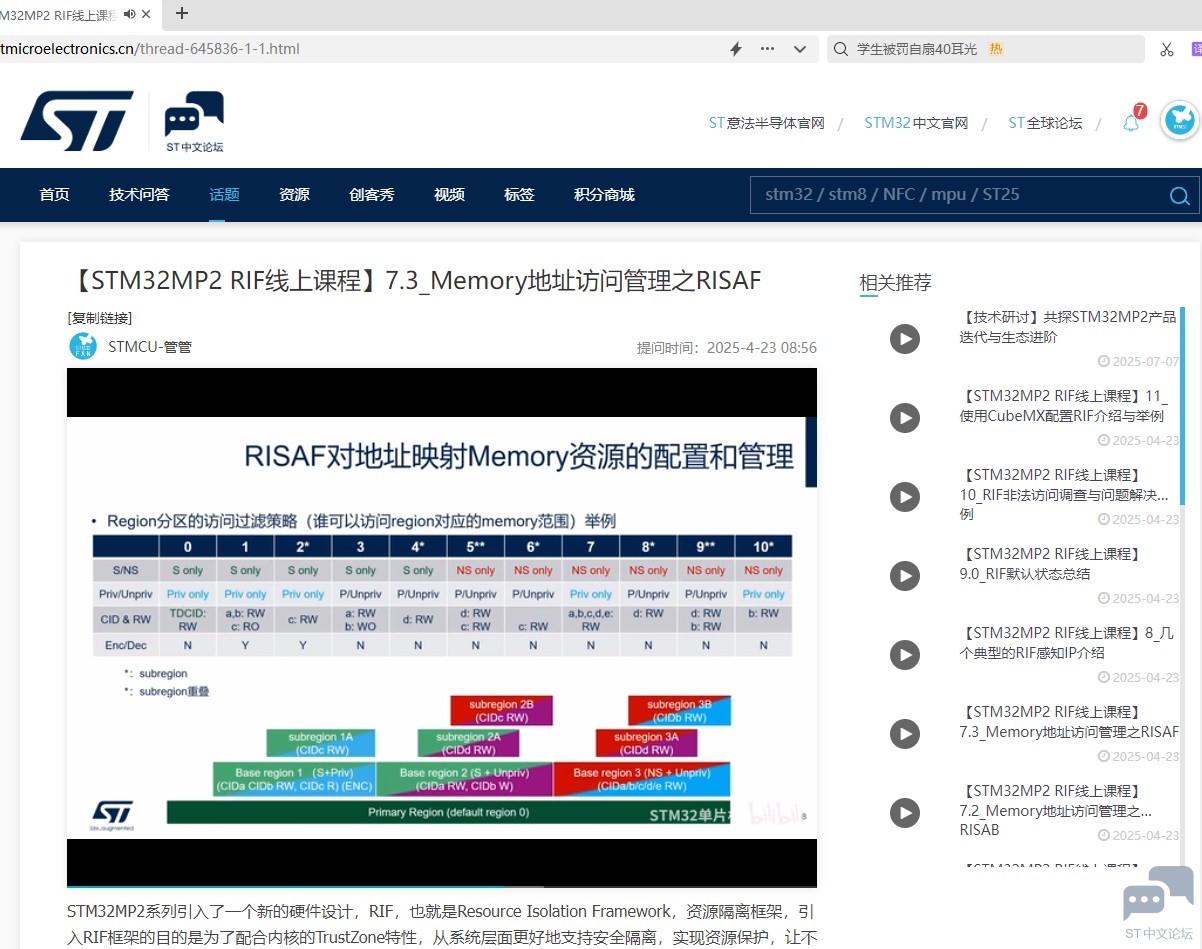
Task: Play the 7.3 RISAF recommended video icon
Action: pyautogui.click(x=905, y=734)
